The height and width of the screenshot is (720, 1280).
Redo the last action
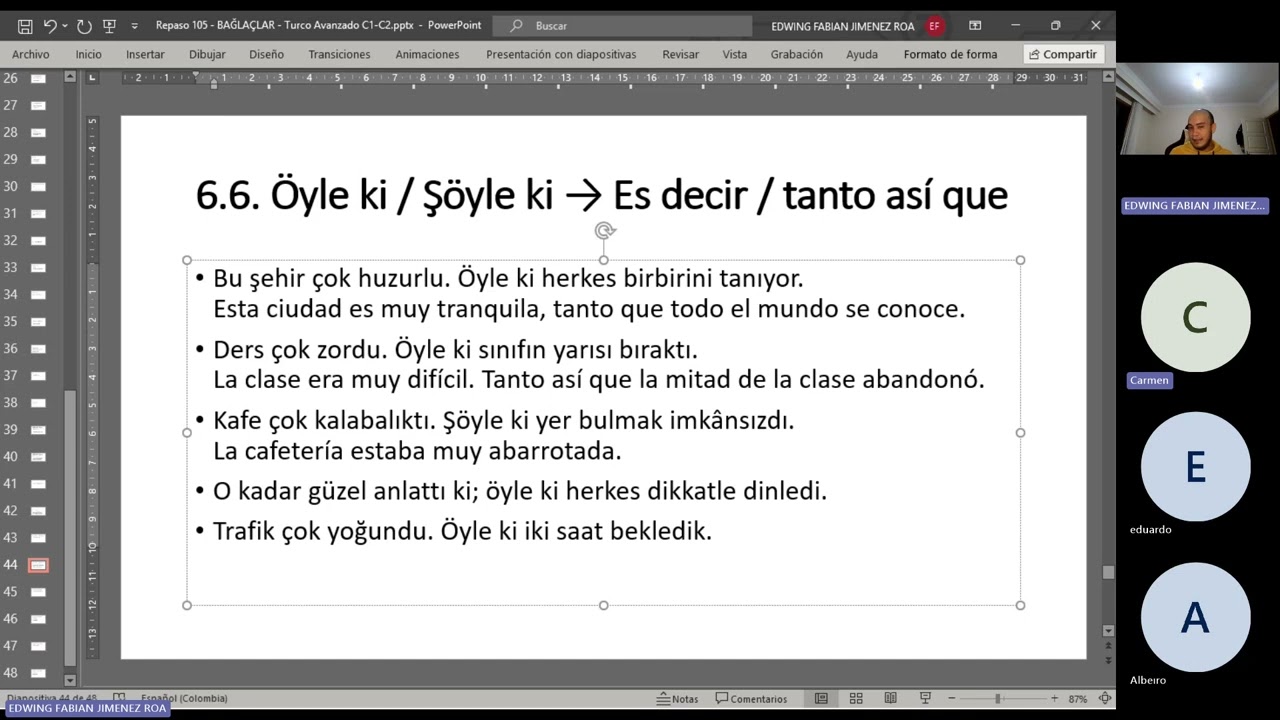click(x=84, y=26)
